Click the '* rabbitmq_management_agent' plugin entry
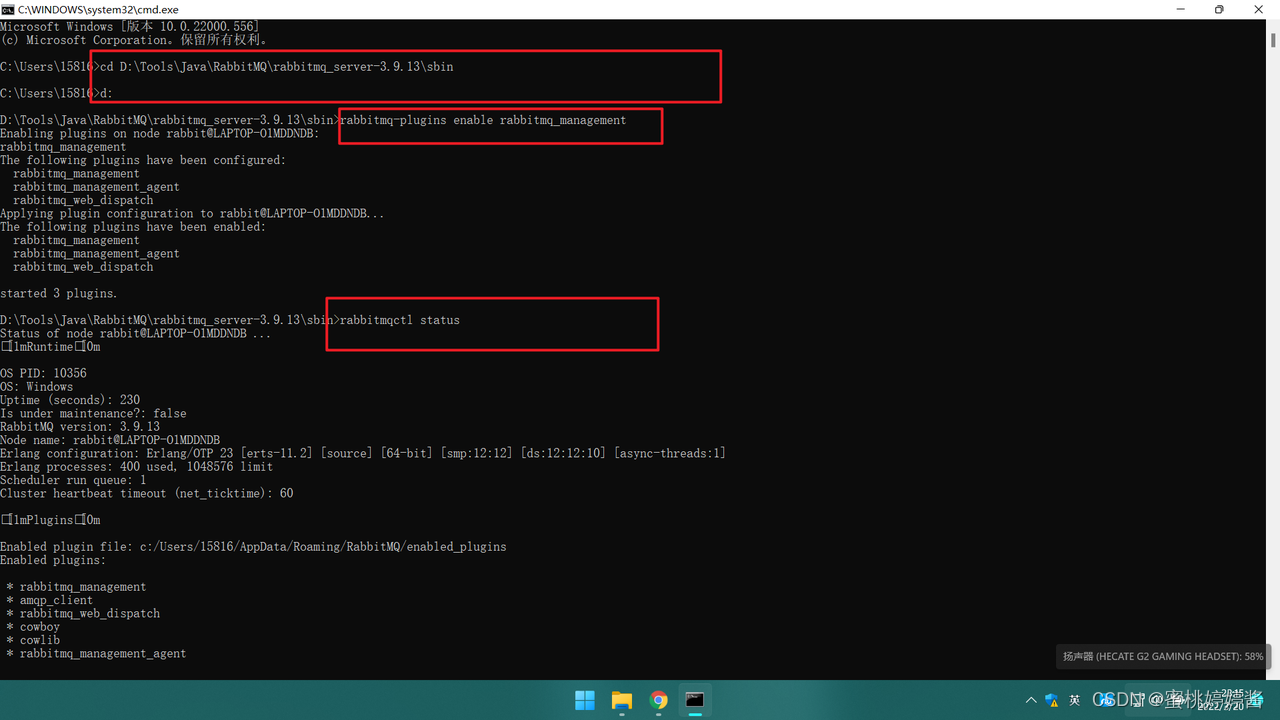Viewport: 1280px width, 720px height. coord(96,653)
